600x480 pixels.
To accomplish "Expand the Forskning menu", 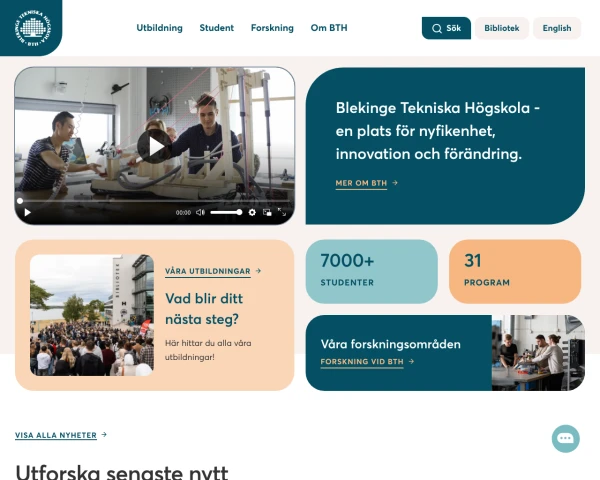I will (x=272, y=28).
